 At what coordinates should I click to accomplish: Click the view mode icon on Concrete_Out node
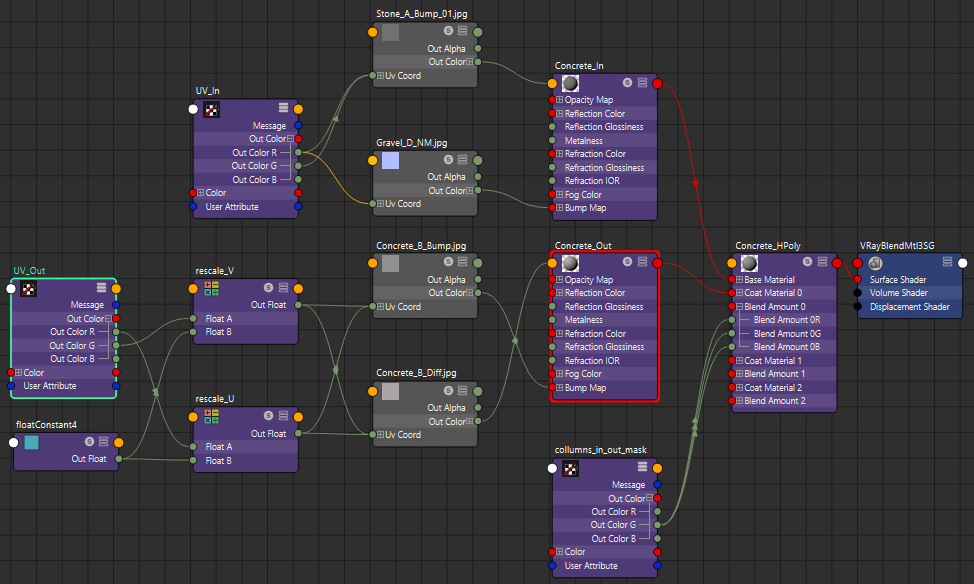click(x=642, y=262)
